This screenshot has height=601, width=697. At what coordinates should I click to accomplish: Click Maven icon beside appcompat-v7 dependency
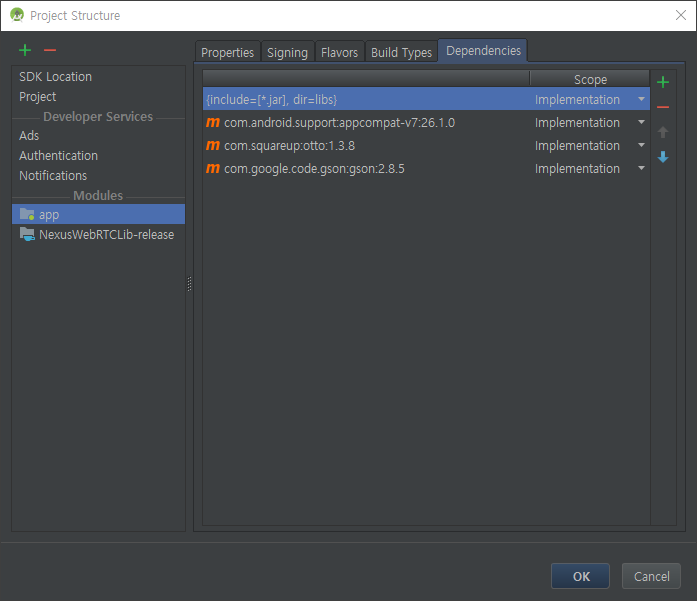coord(213,122)
